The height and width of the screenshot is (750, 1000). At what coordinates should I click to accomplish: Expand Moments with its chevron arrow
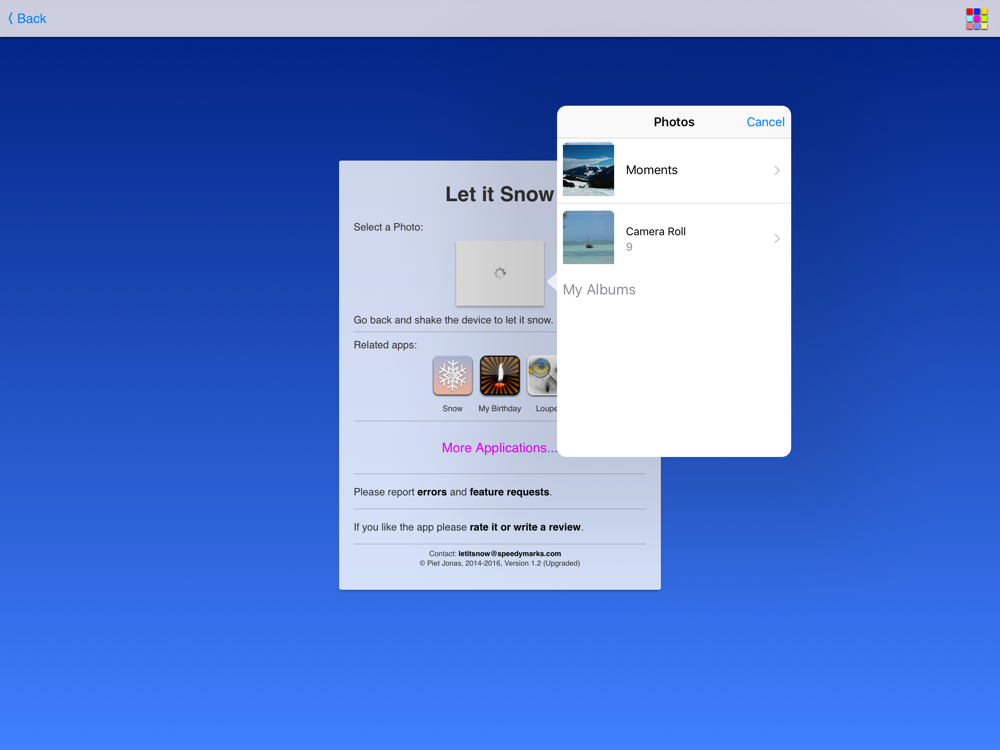(x=777, y=170)
